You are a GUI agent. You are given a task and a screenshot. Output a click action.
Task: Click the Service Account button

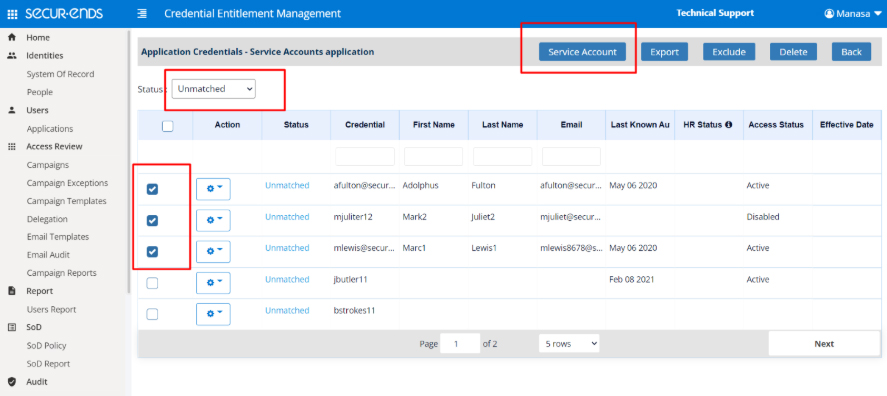tap(582, 51)
